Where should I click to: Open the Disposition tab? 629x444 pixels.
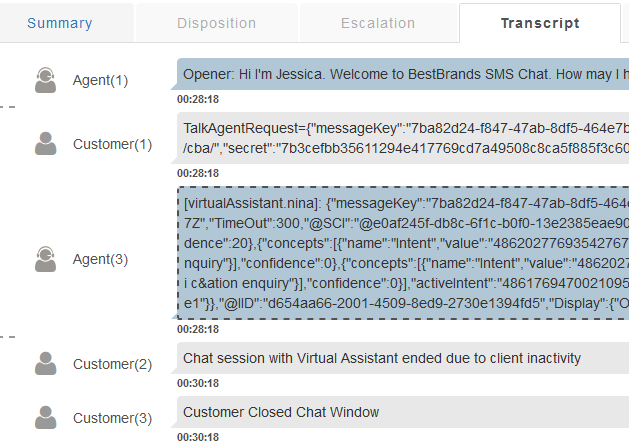tap(216, 23)
